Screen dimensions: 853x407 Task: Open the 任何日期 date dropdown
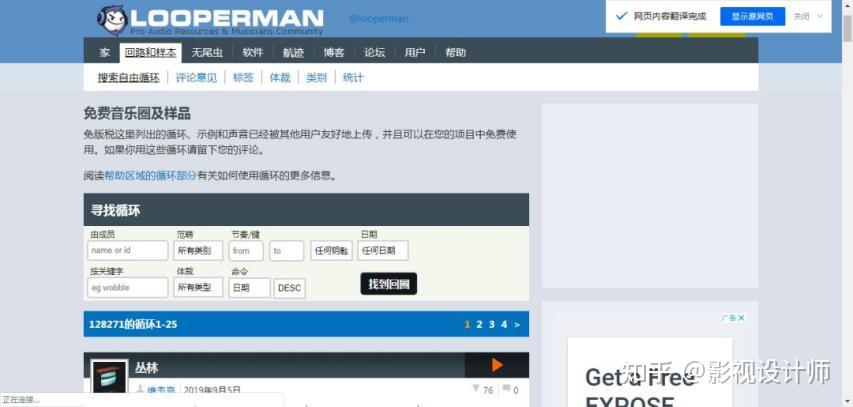coord(382,251)
